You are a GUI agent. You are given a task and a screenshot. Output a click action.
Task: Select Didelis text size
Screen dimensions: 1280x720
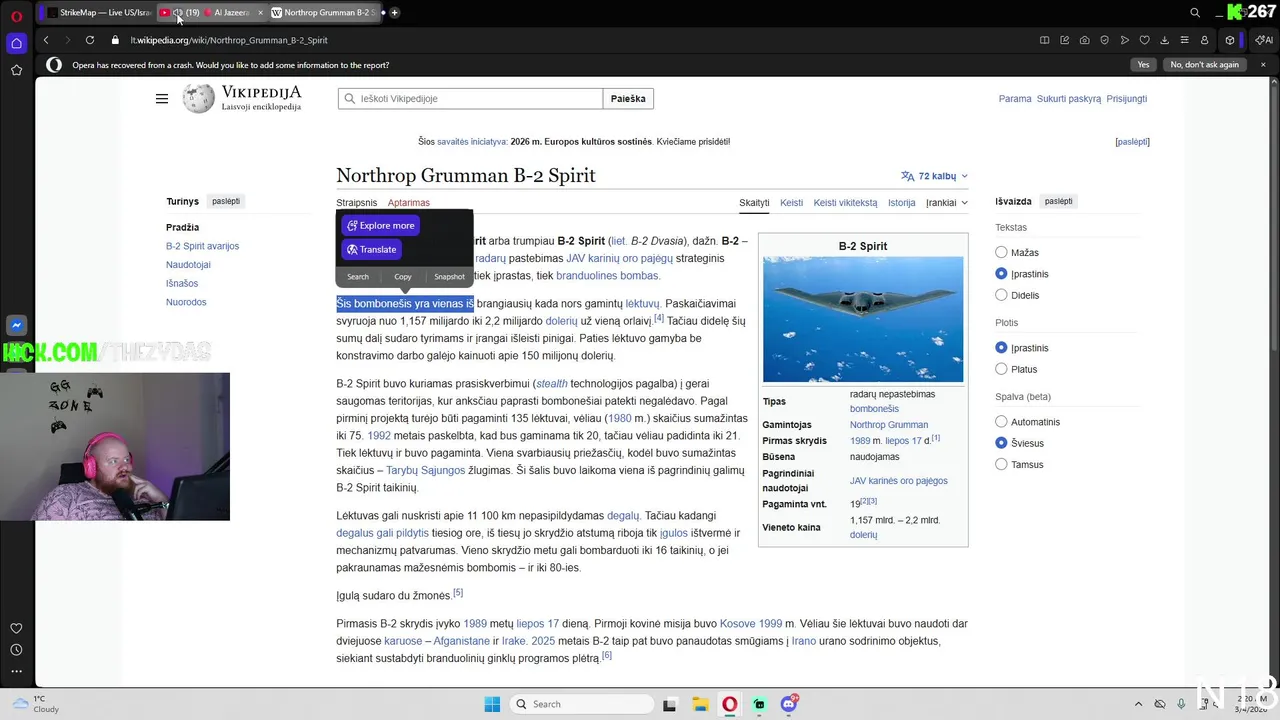[x=1001, y=295]
